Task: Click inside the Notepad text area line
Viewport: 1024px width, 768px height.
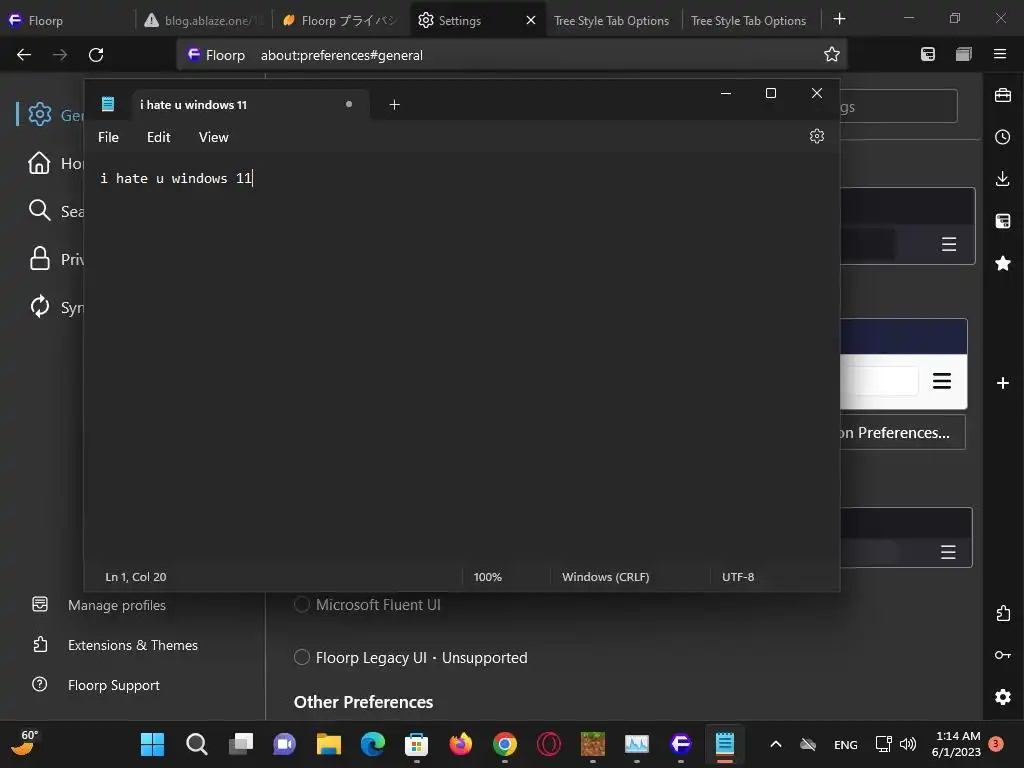Action: click(x=461, y=178)
